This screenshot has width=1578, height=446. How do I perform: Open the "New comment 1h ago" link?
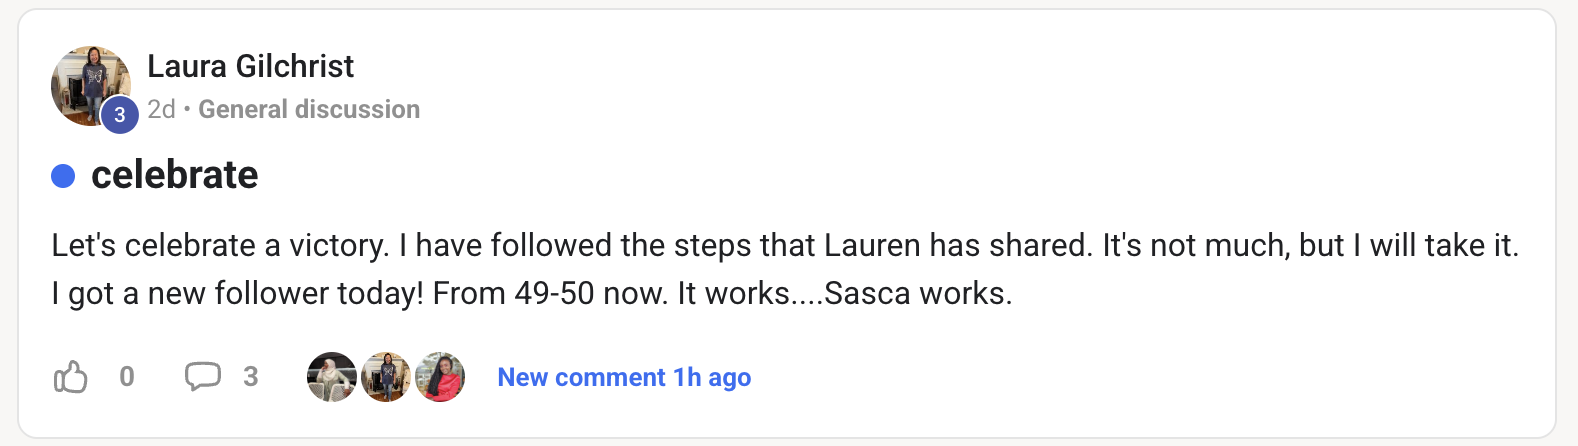pos(624,377)
